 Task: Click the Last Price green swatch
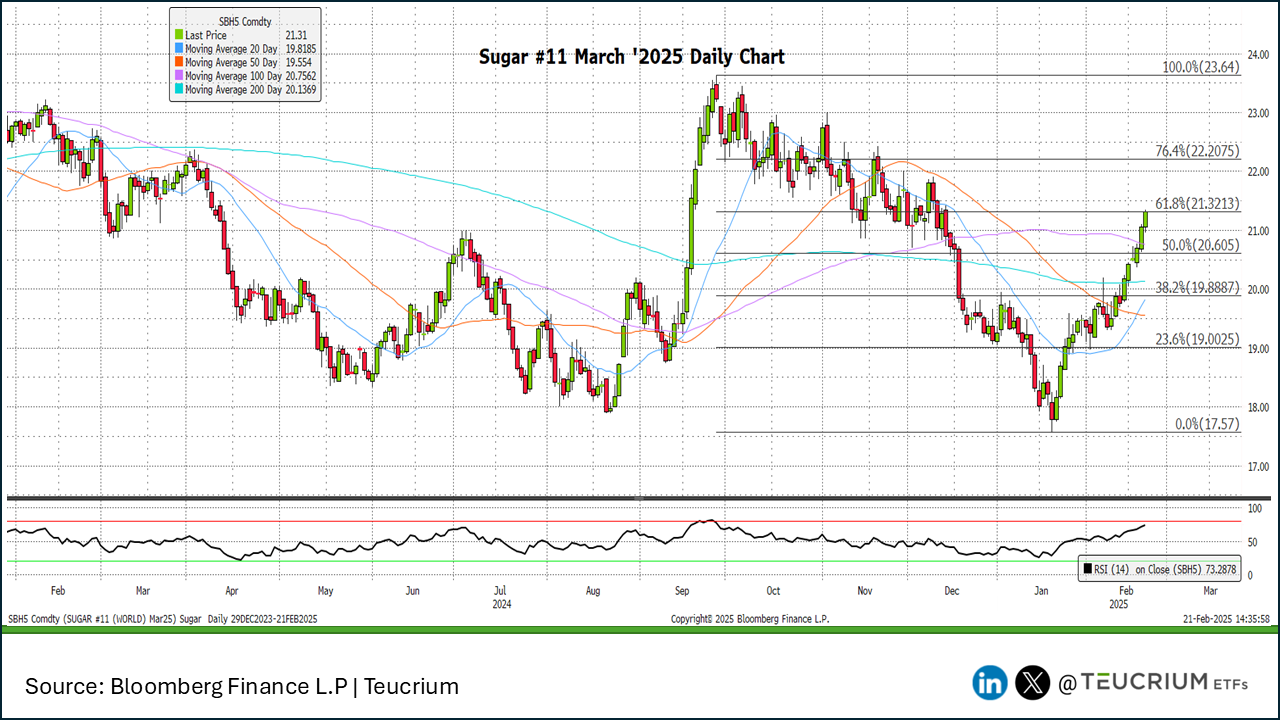pos(179,35)
